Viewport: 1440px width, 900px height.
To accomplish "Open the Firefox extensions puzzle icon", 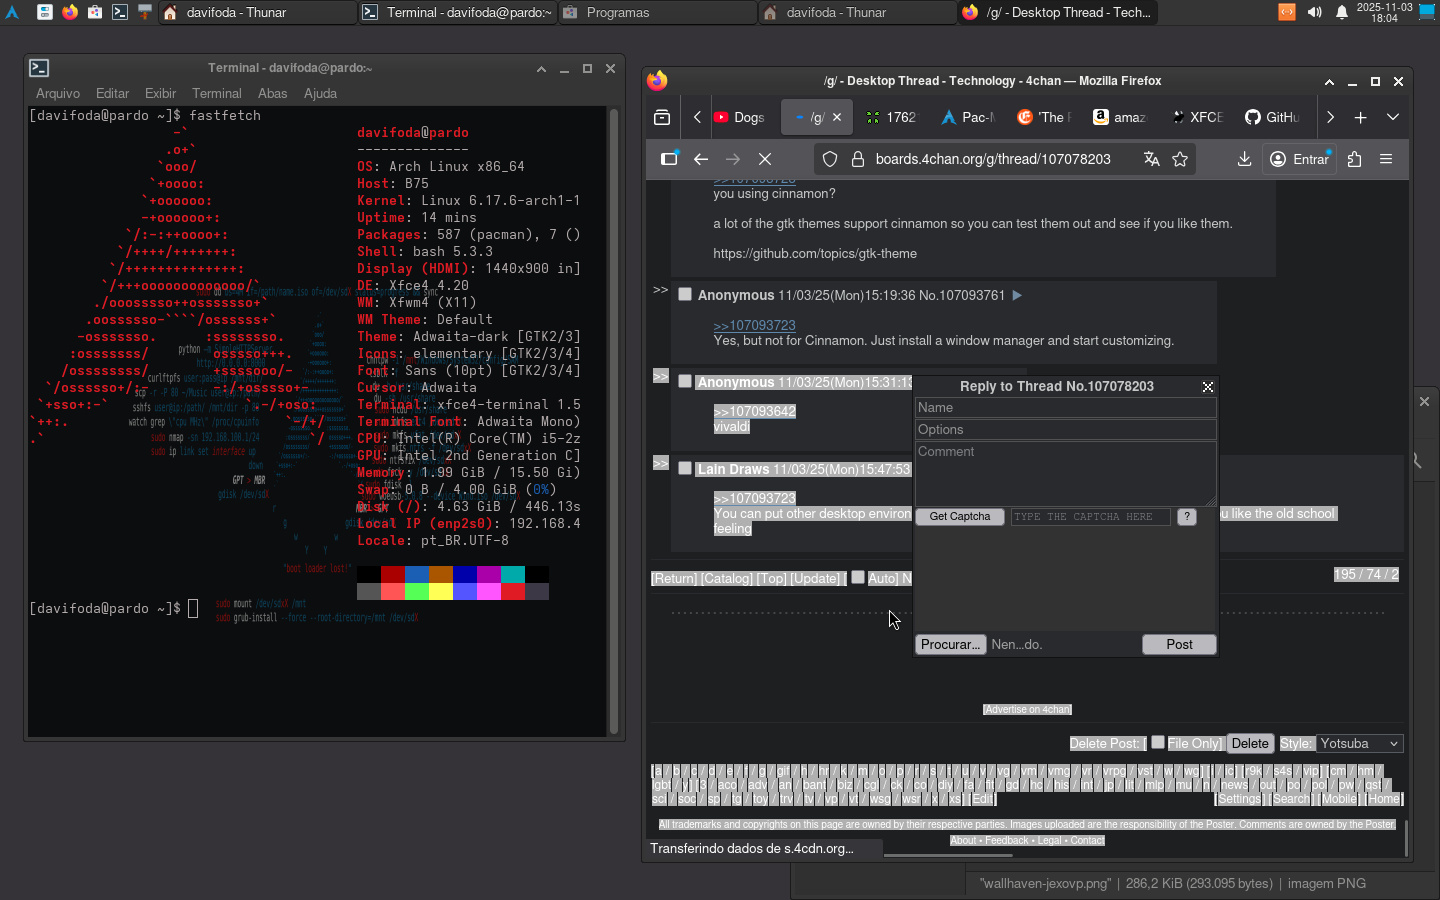I will coord(1354,159).
